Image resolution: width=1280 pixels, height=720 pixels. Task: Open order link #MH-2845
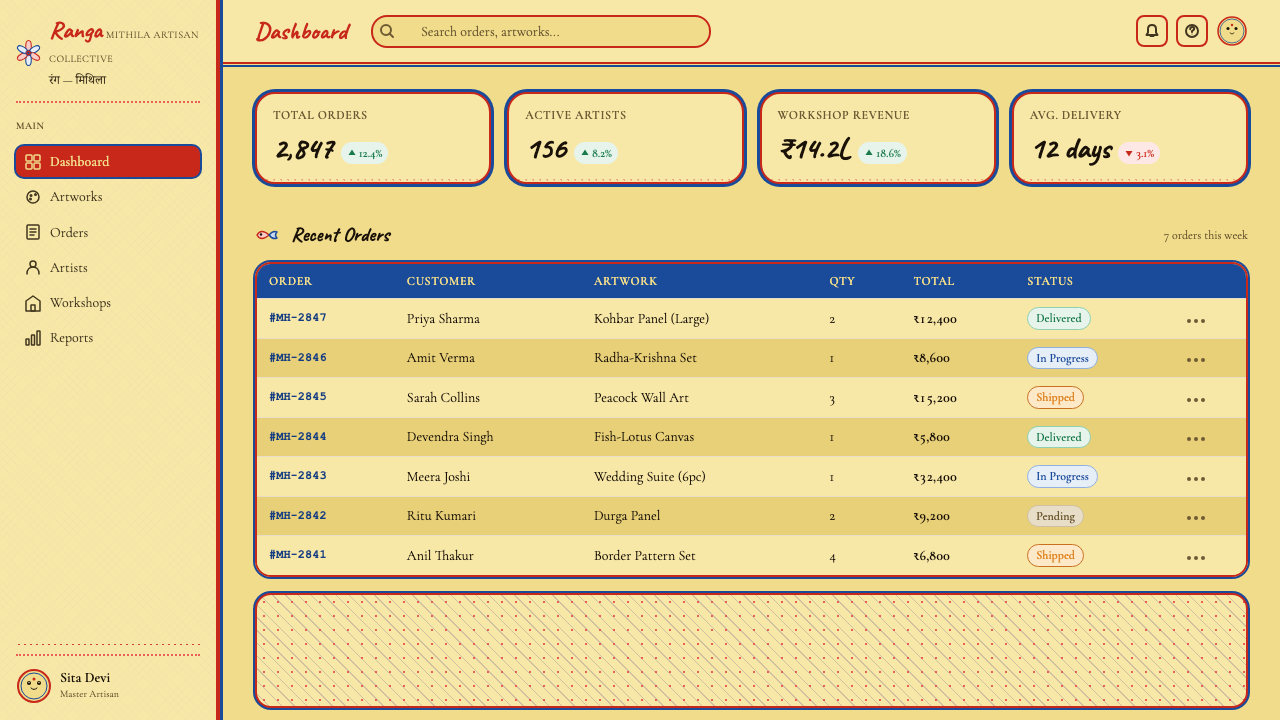coord(298,397)
